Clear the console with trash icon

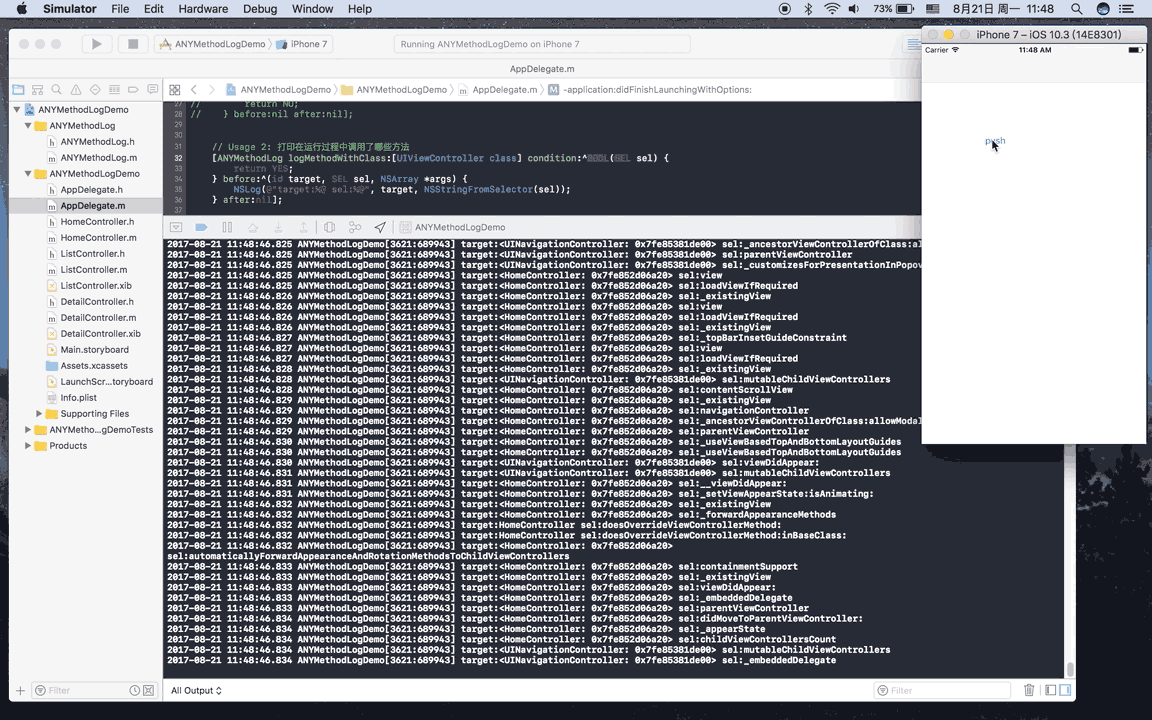(x=1029, y=690)
